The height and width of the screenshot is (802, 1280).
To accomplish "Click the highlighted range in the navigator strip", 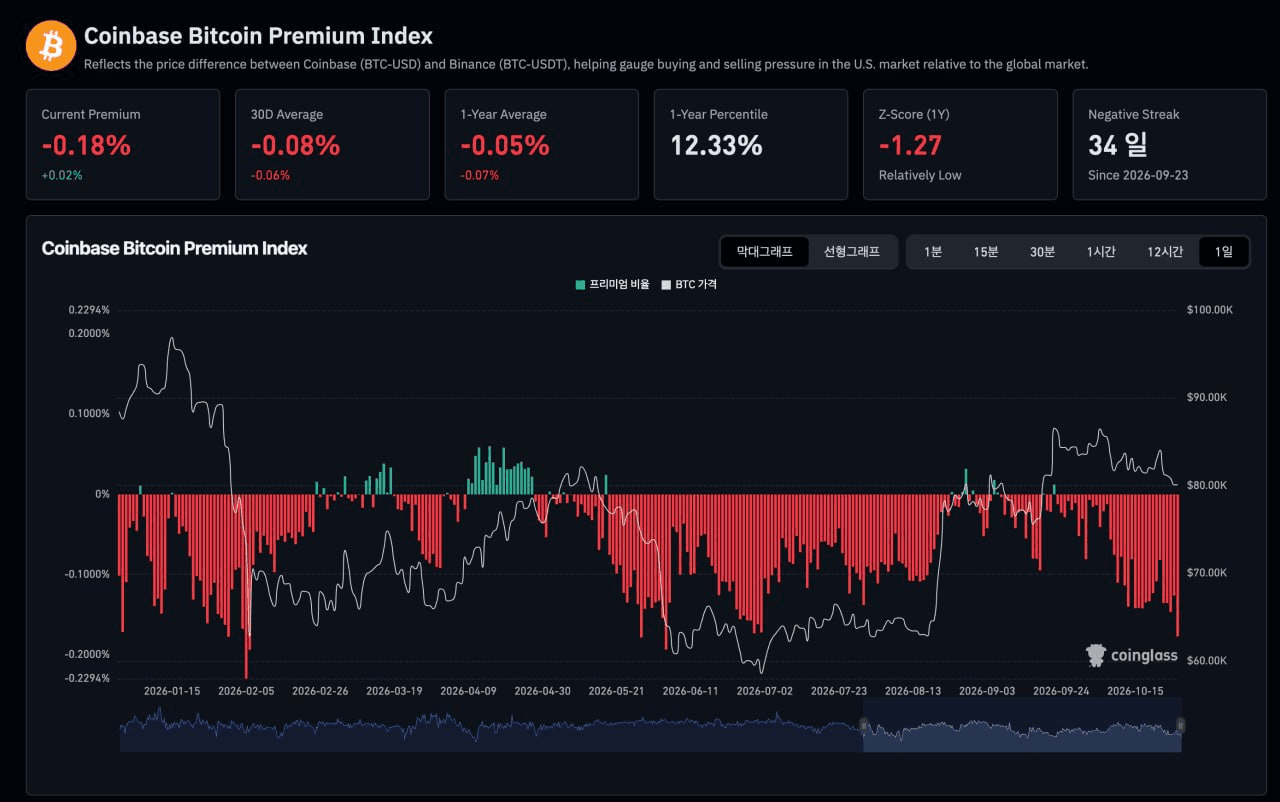I will point(1022,724).
